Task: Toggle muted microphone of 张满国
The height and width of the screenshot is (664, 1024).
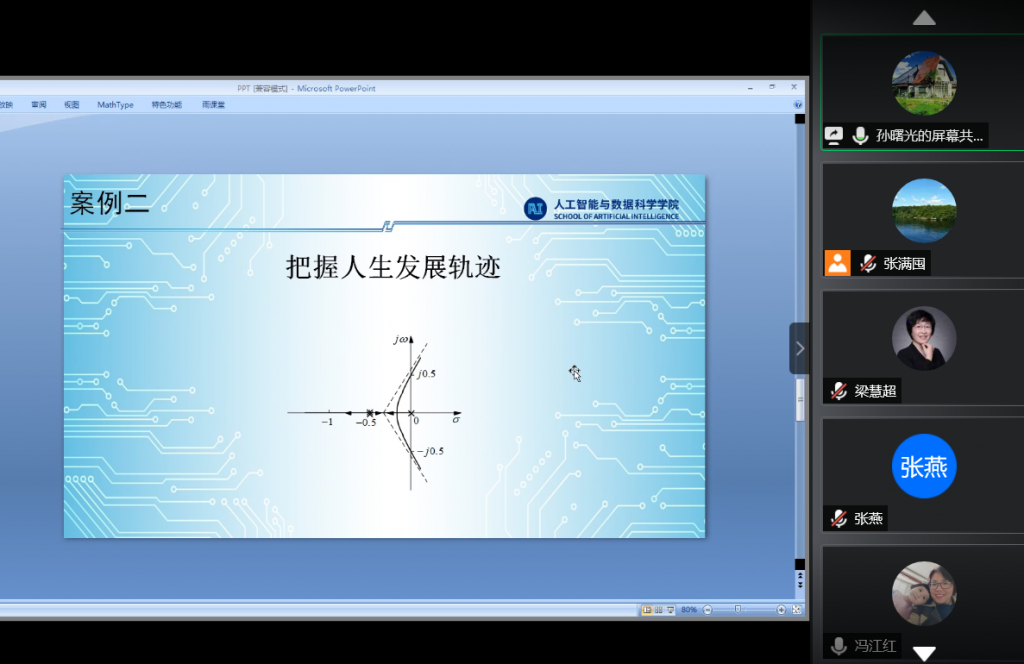Action: tap(868, 264)
